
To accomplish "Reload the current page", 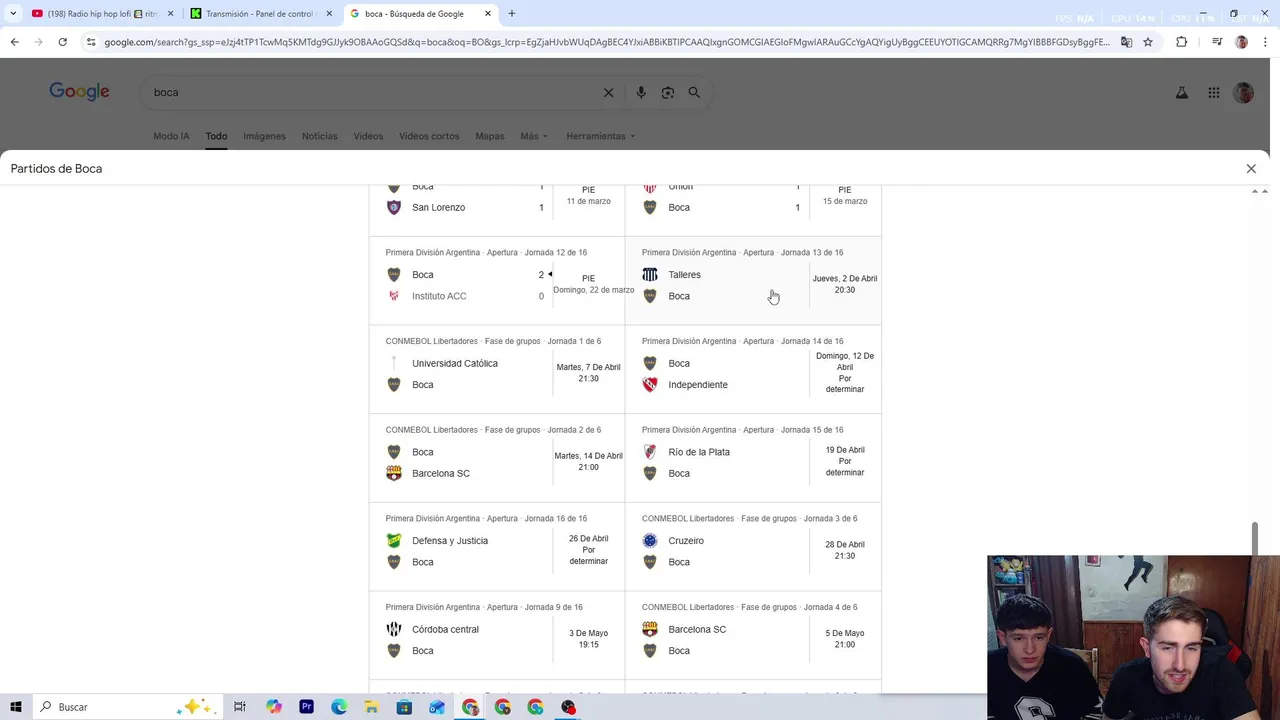I will tap(62, 42).
